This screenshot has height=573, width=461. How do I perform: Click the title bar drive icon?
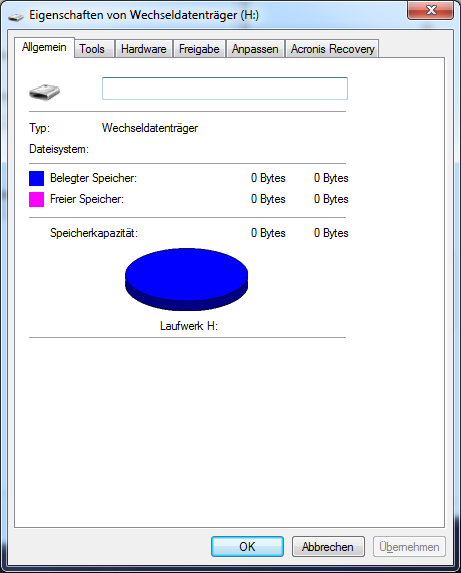16,17
